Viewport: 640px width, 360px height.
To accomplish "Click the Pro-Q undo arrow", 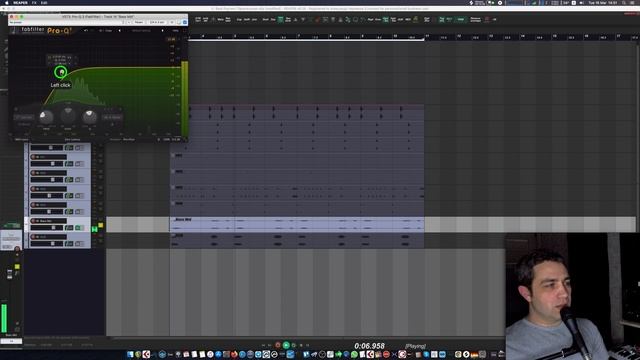I will click(85, 31).
